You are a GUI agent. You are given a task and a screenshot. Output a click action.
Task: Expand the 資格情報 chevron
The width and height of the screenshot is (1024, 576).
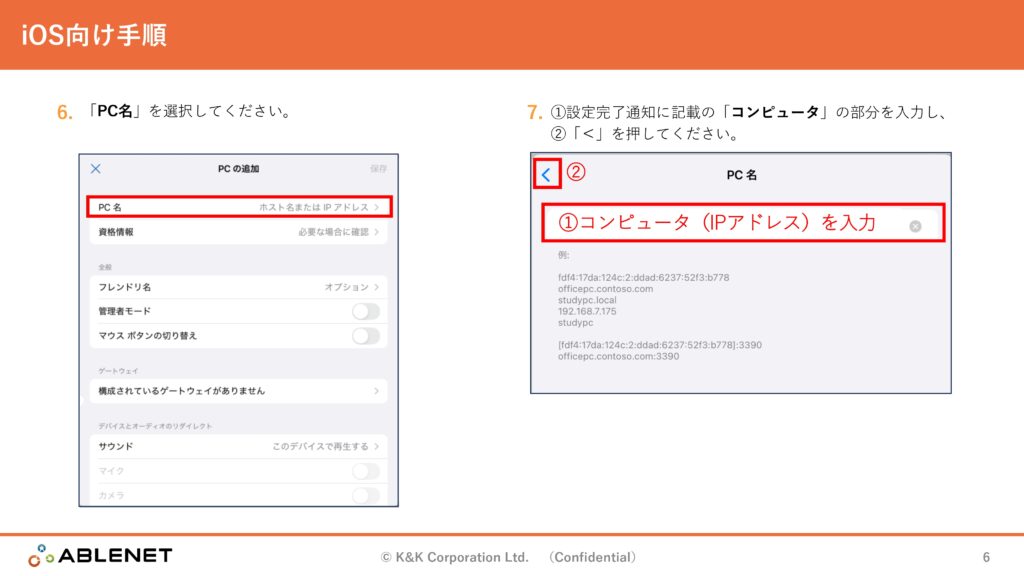click(x=377, y=232)
